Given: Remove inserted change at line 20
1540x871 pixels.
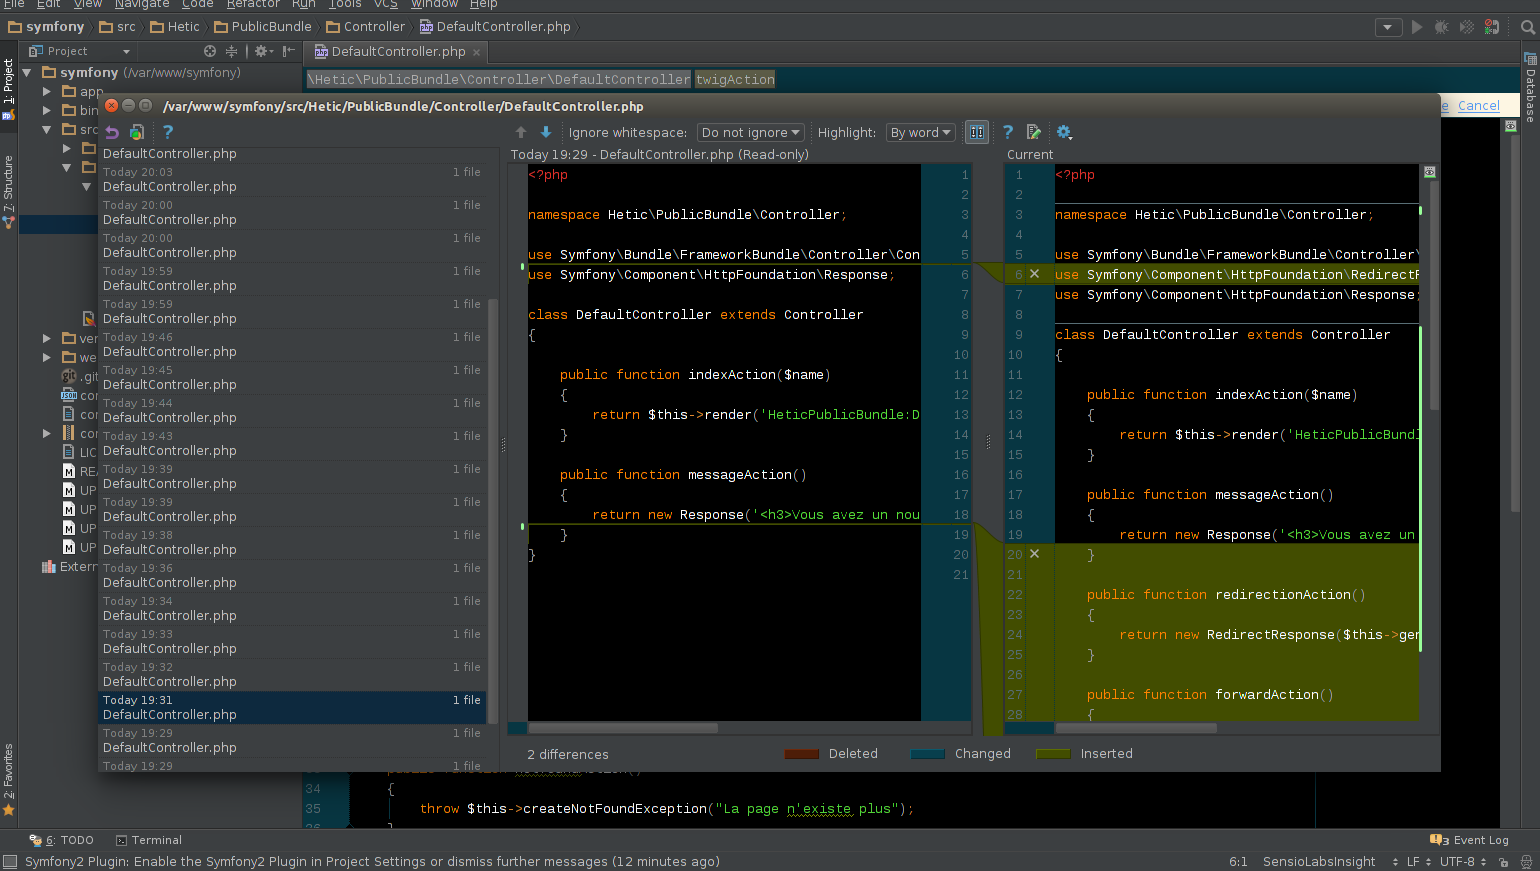Looking at the screenshot, I should click(x=1034, y=554).
